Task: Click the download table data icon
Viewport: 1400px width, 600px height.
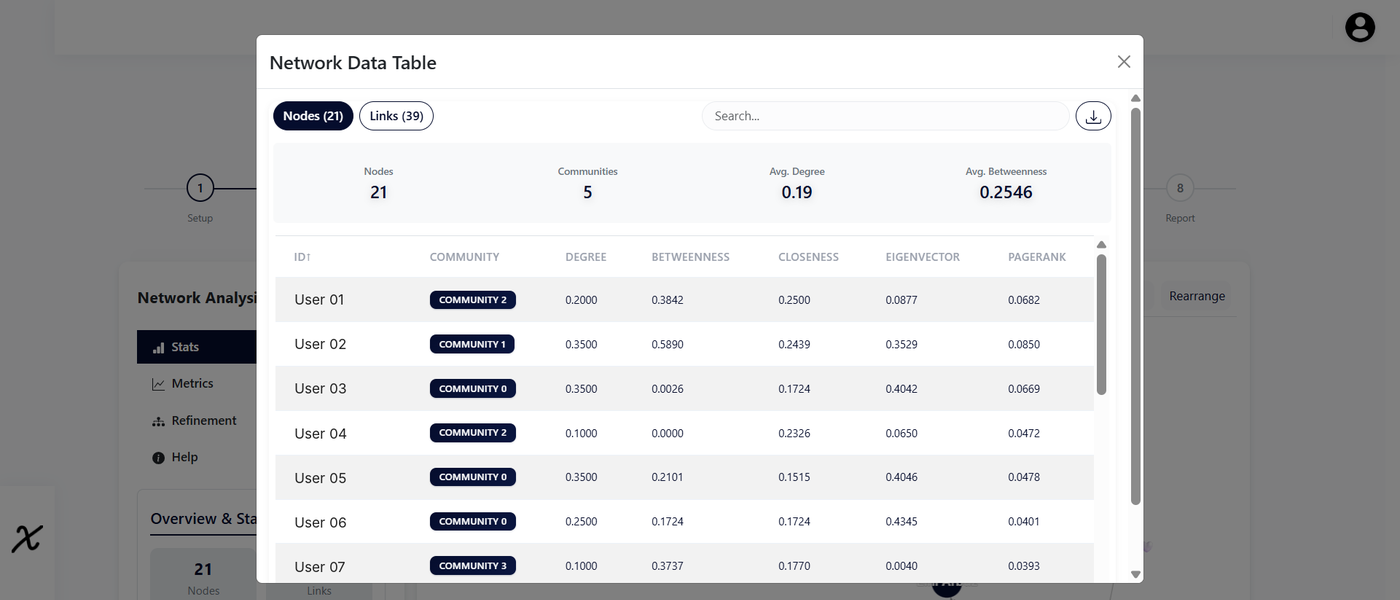Action: point(1093,116)
